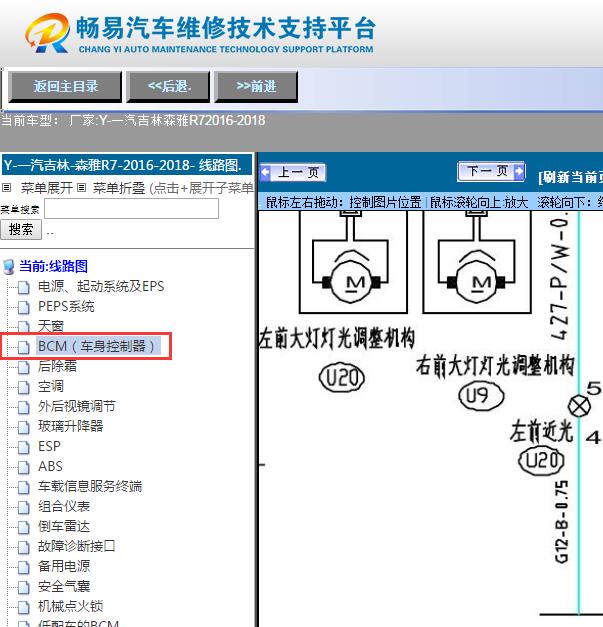Click the 当前车型 vehicle model text
603x627 pixels.
coord(133,120)
